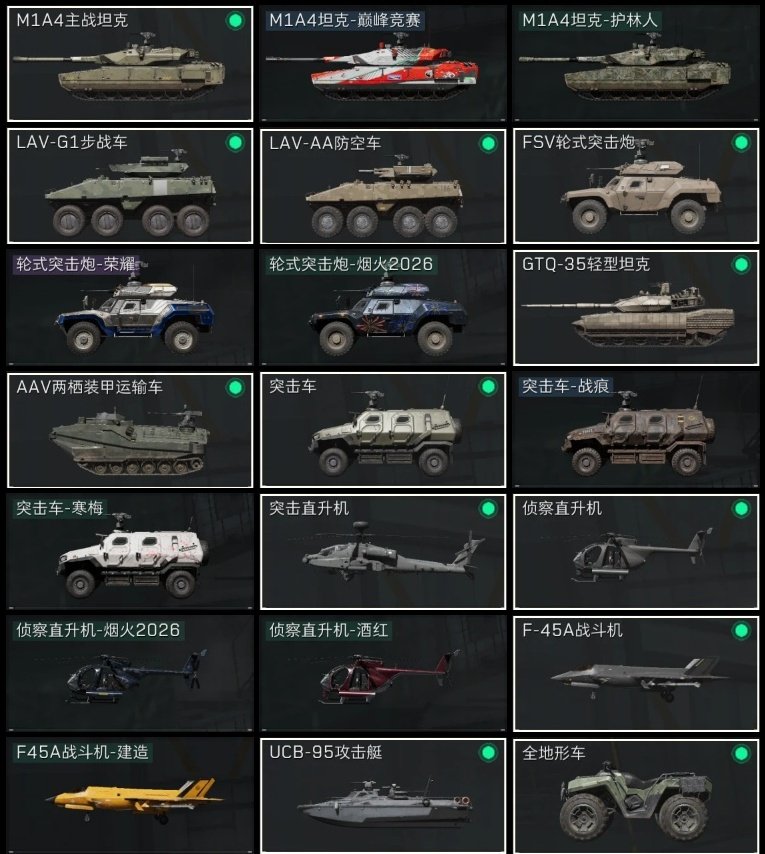Screen dimensions: 765x854
Task: Choose the yellow F45A战斗机-建造 skin
Action: [x=130, y=796]
